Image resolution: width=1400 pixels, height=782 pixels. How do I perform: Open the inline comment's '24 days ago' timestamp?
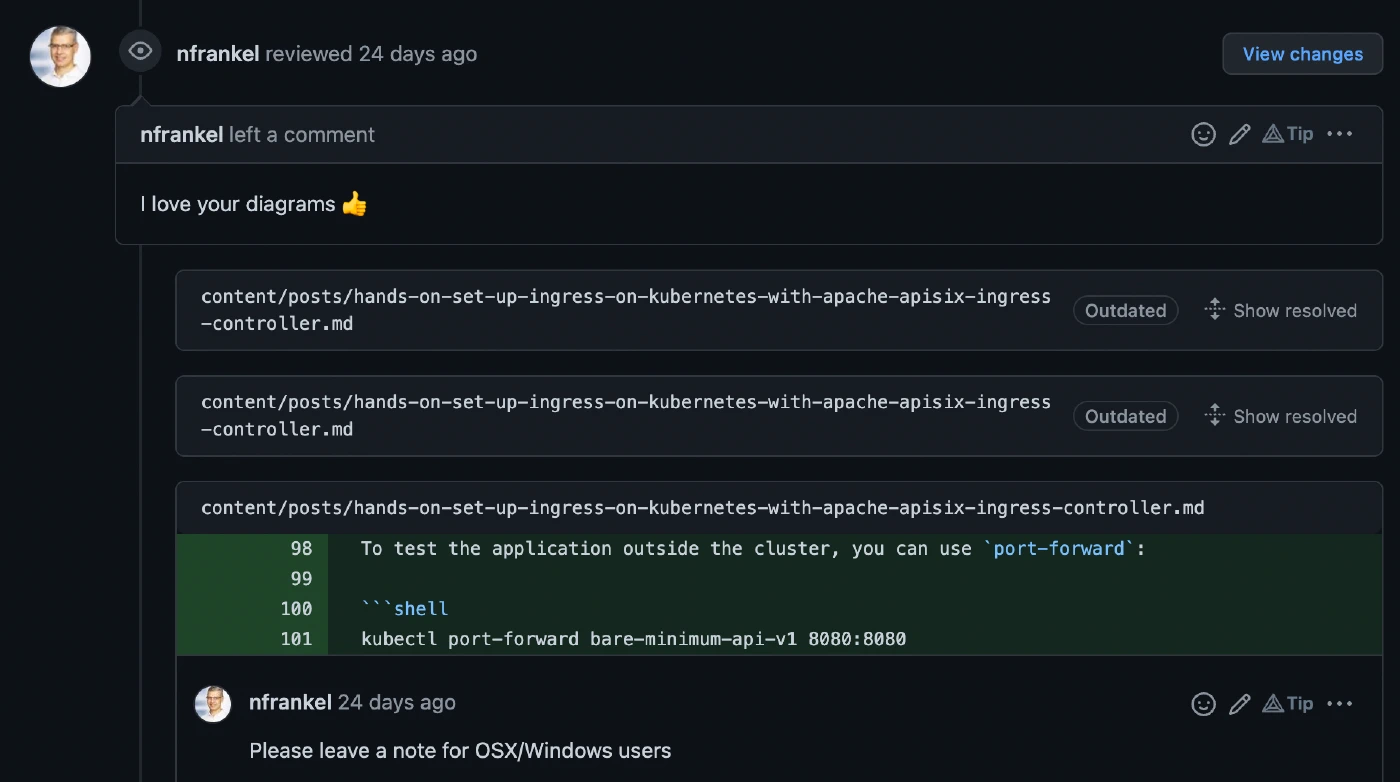(x=397, y=702)
